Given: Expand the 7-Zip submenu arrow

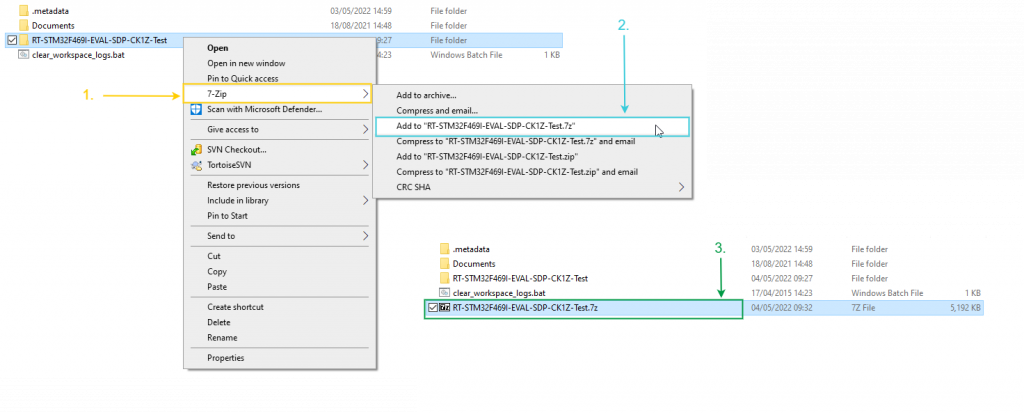Looking at the screenshot, I should click(x=365, y=94).
